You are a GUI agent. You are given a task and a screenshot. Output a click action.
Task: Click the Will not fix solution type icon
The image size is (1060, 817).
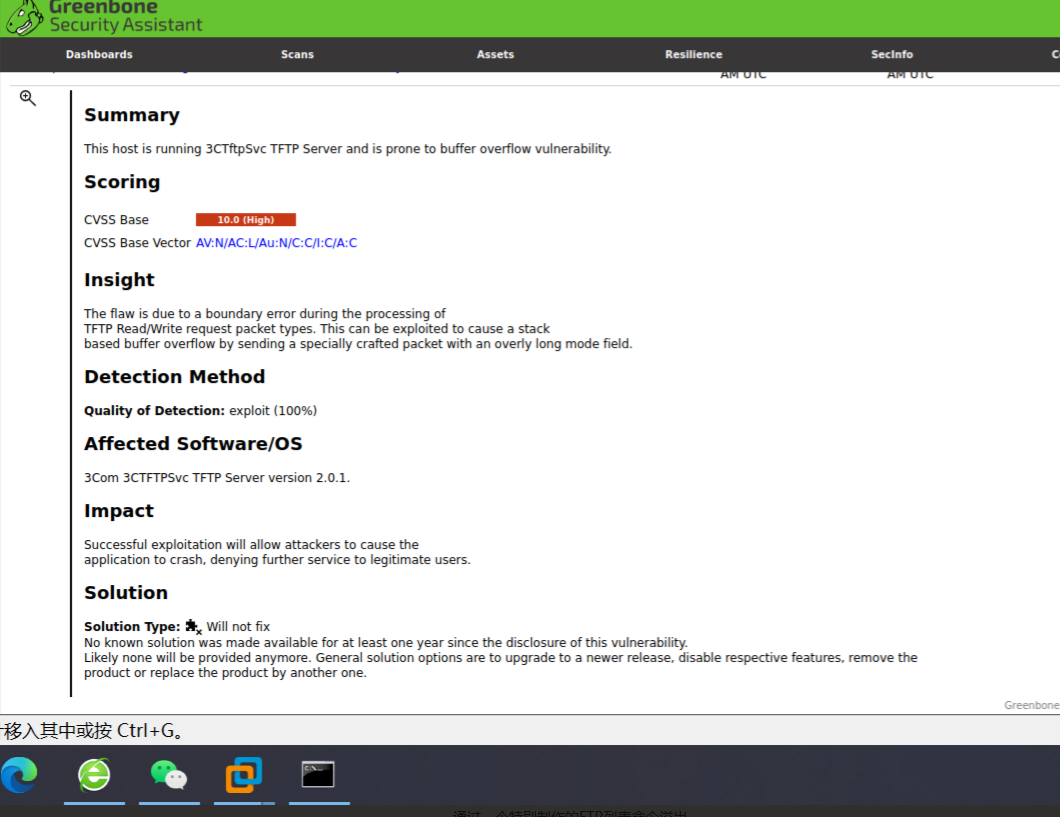click(193, 626)
